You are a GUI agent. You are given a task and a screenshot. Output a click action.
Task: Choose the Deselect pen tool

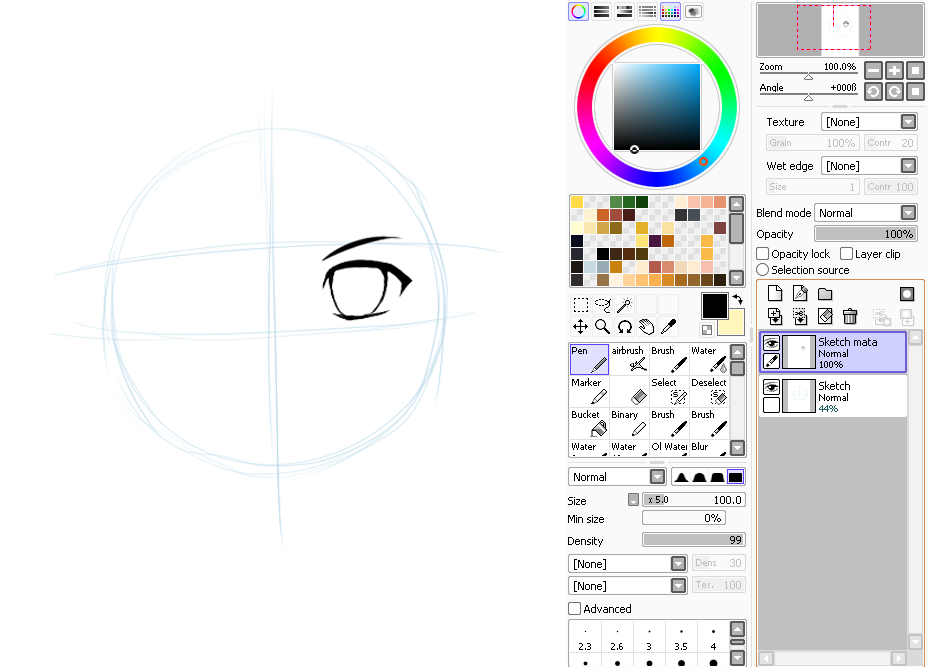[x=709, y=391]
